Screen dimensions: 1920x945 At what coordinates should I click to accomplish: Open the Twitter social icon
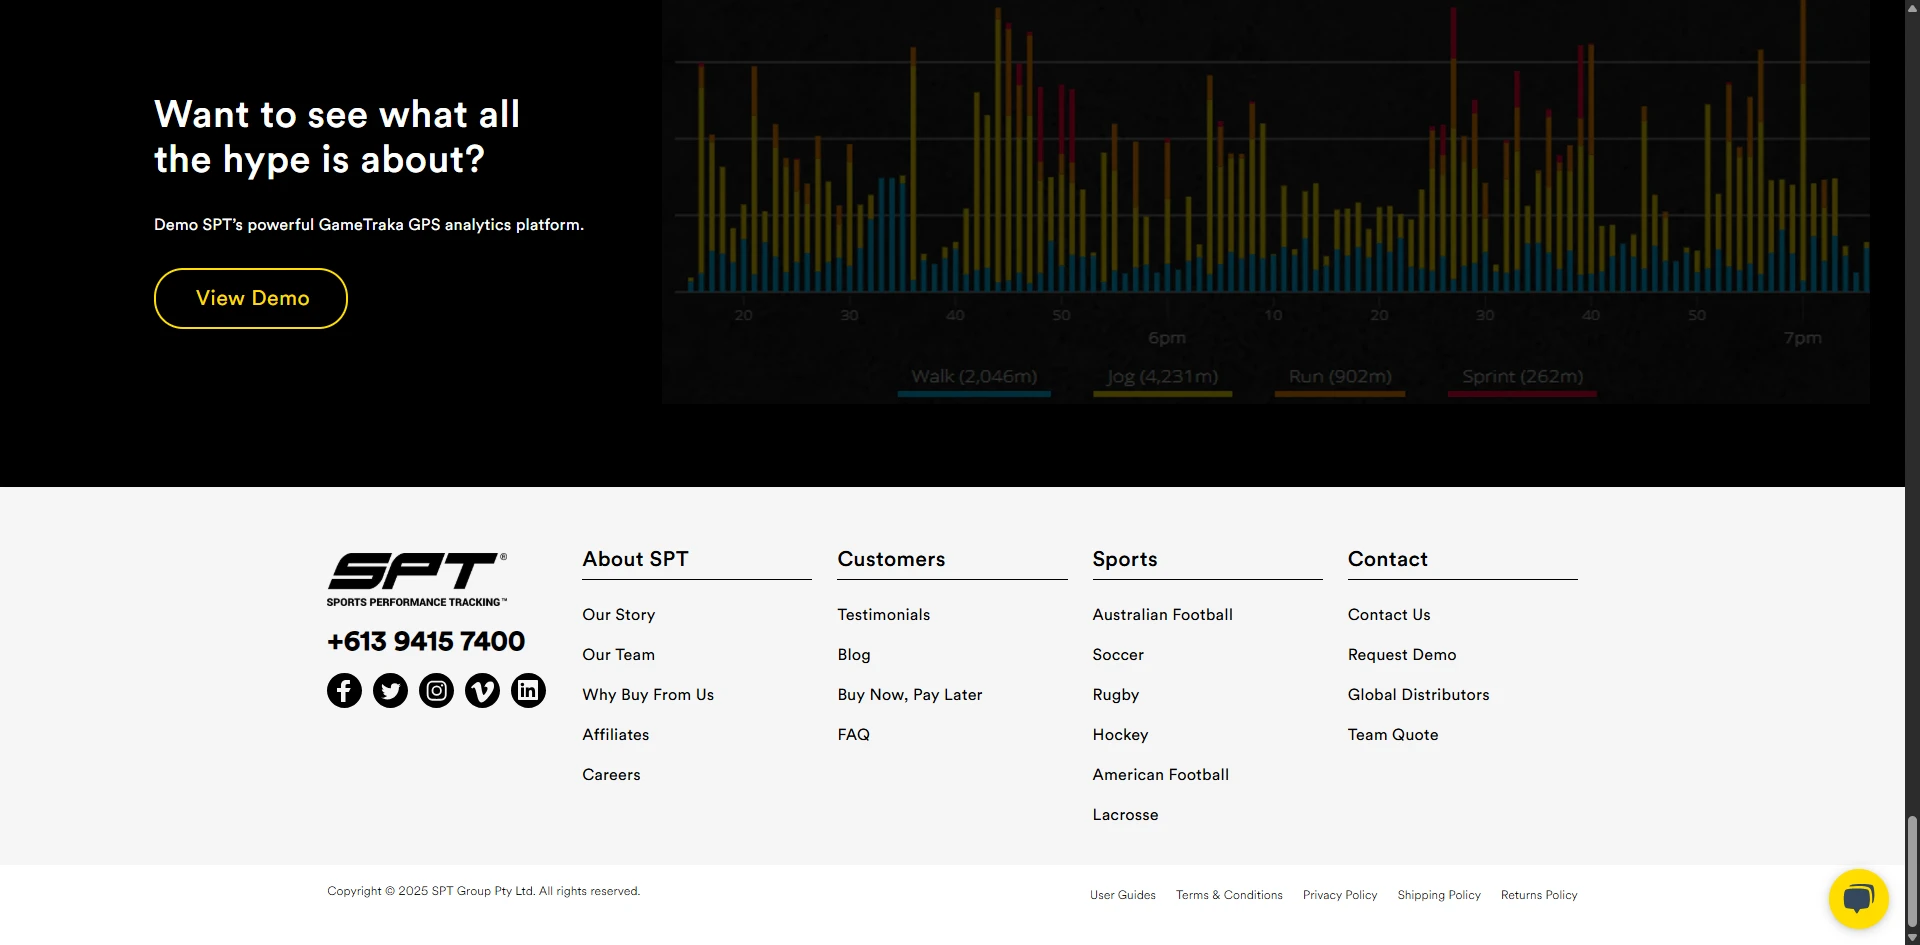[x=390, y=690]
